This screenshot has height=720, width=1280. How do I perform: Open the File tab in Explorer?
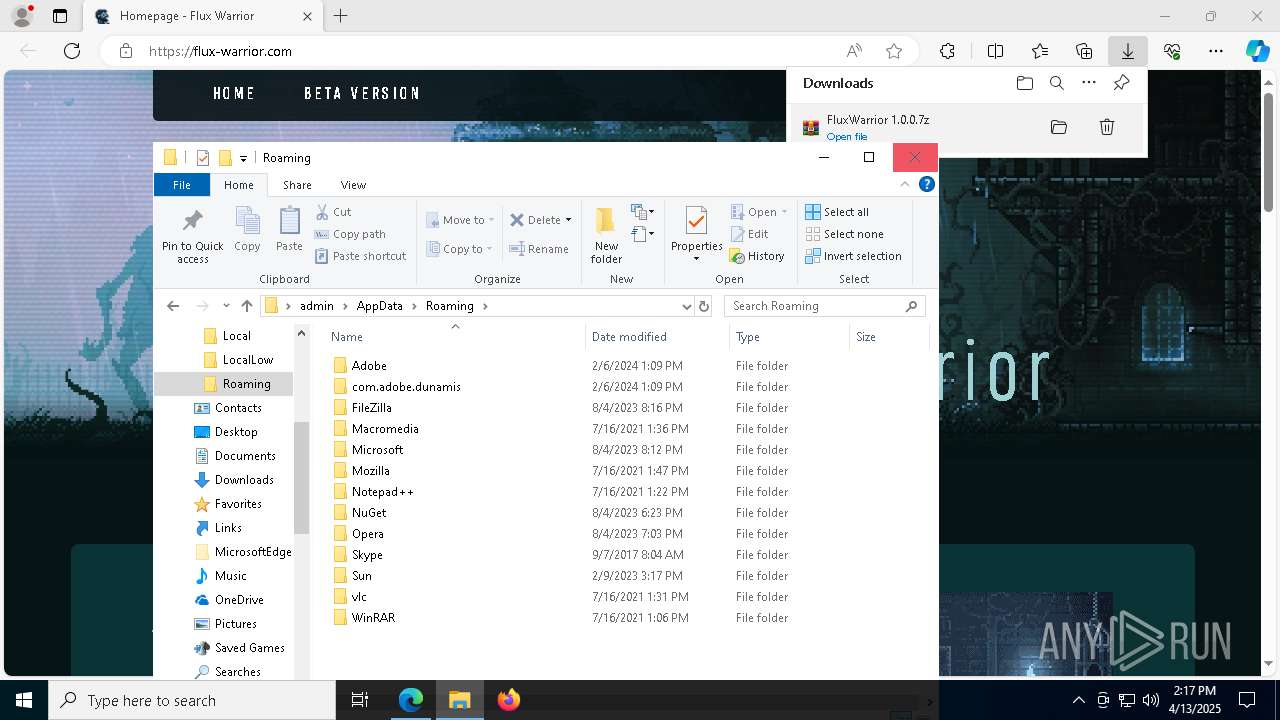[182, 185]
